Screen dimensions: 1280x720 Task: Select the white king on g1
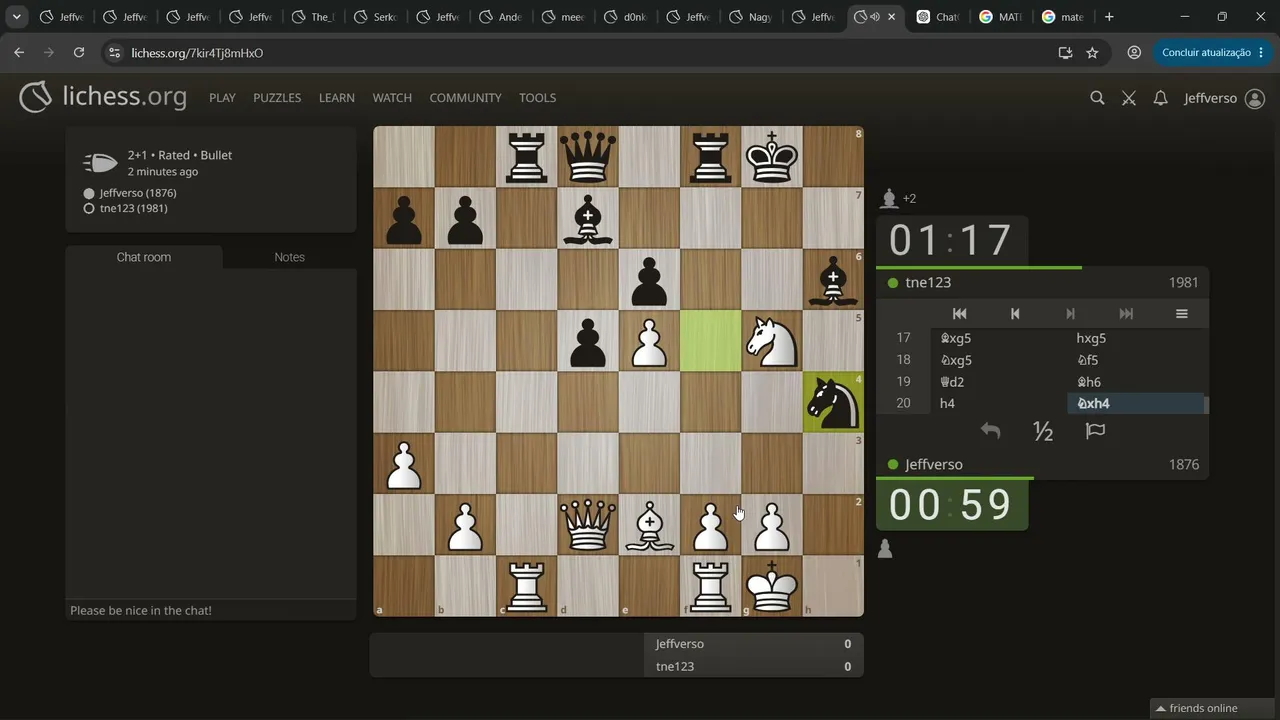pos(772,586)
